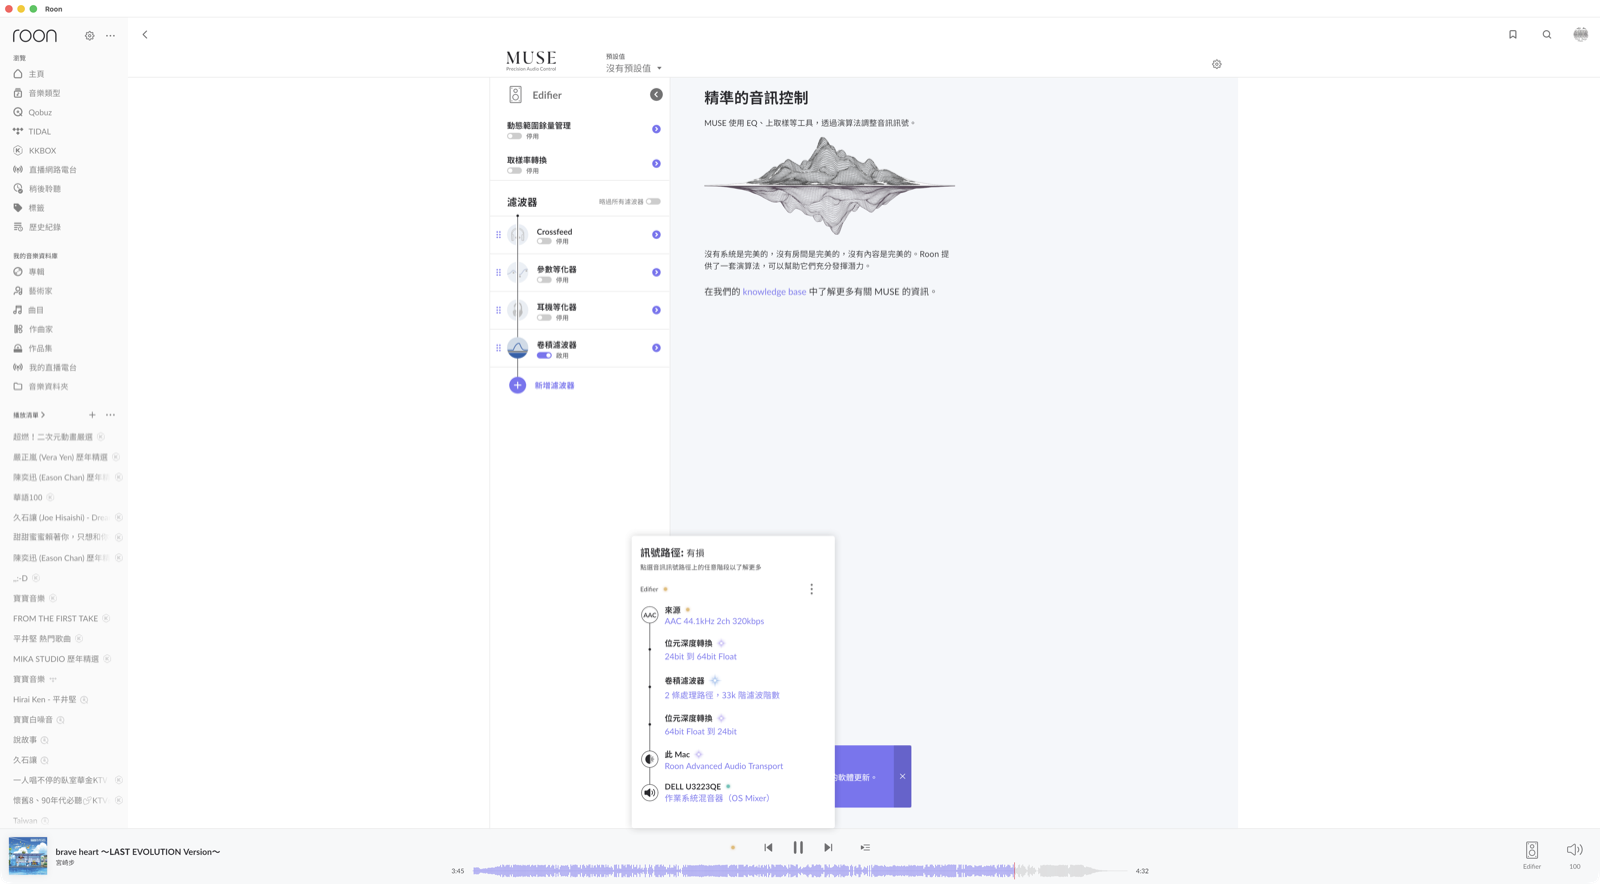The height and width of the screenshot is (884, 1600).
Task: Click 新增濾波器 add filter link
Action: [554, 385]
